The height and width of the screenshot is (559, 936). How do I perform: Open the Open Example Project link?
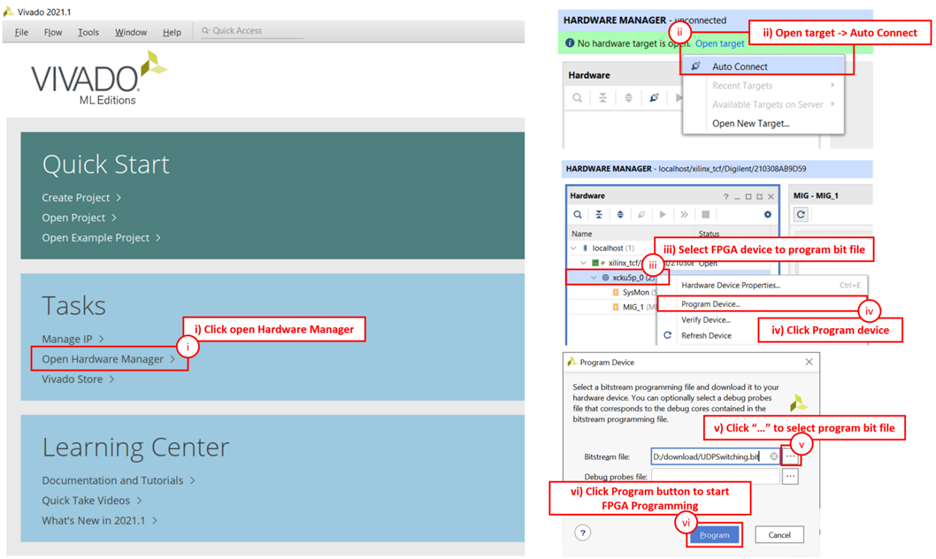(101, 238)
